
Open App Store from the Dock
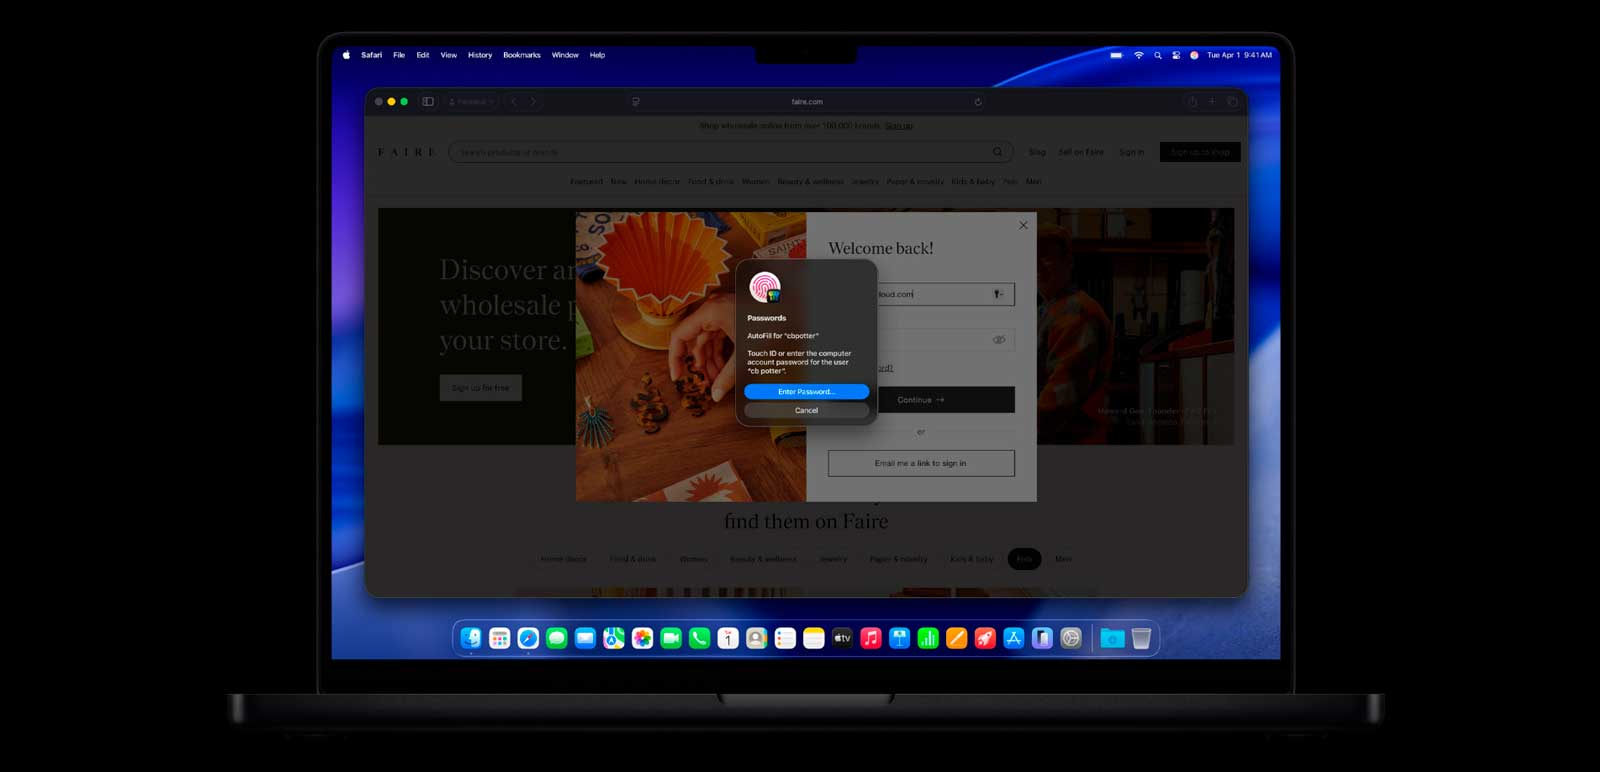(x=1014, y=638)
